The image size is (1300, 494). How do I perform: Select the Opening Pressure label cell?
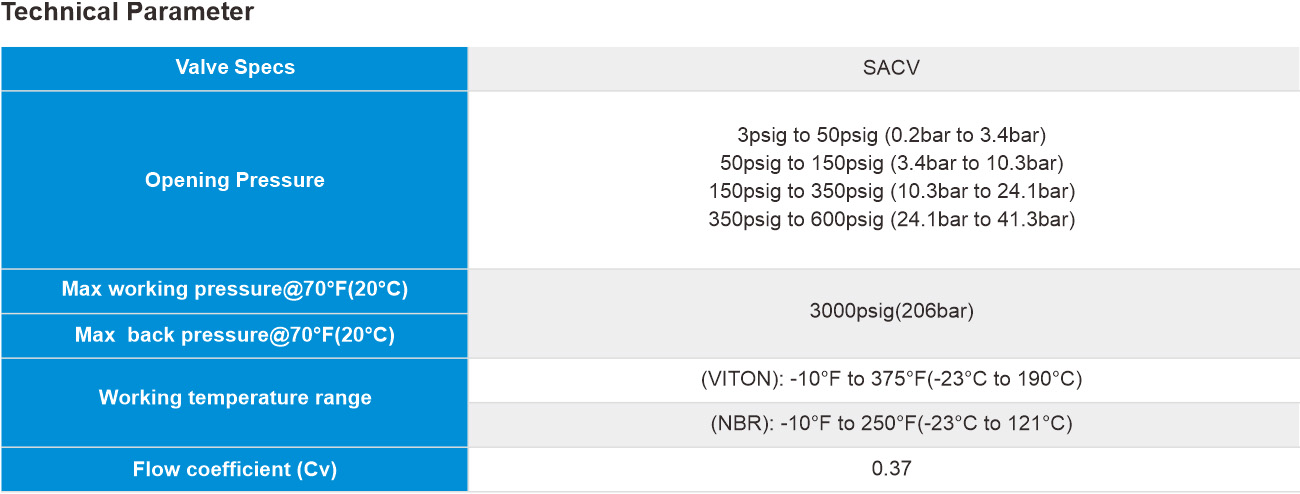tap(234, 180)
